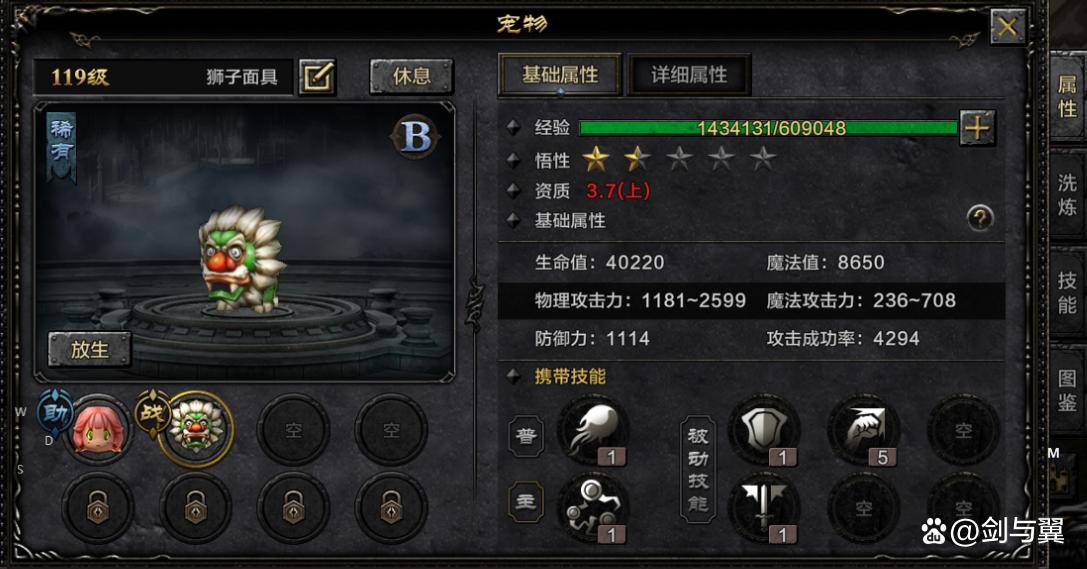The image size is (1087, 569).
Task: Switch to 详细属性 tab
Action: 689,75
